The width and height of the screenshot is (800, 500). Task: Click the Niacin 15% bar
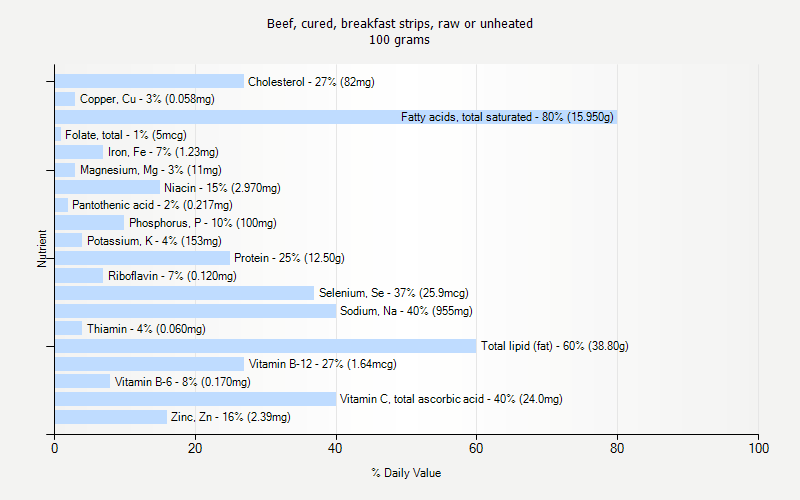[x=108, y=187]
